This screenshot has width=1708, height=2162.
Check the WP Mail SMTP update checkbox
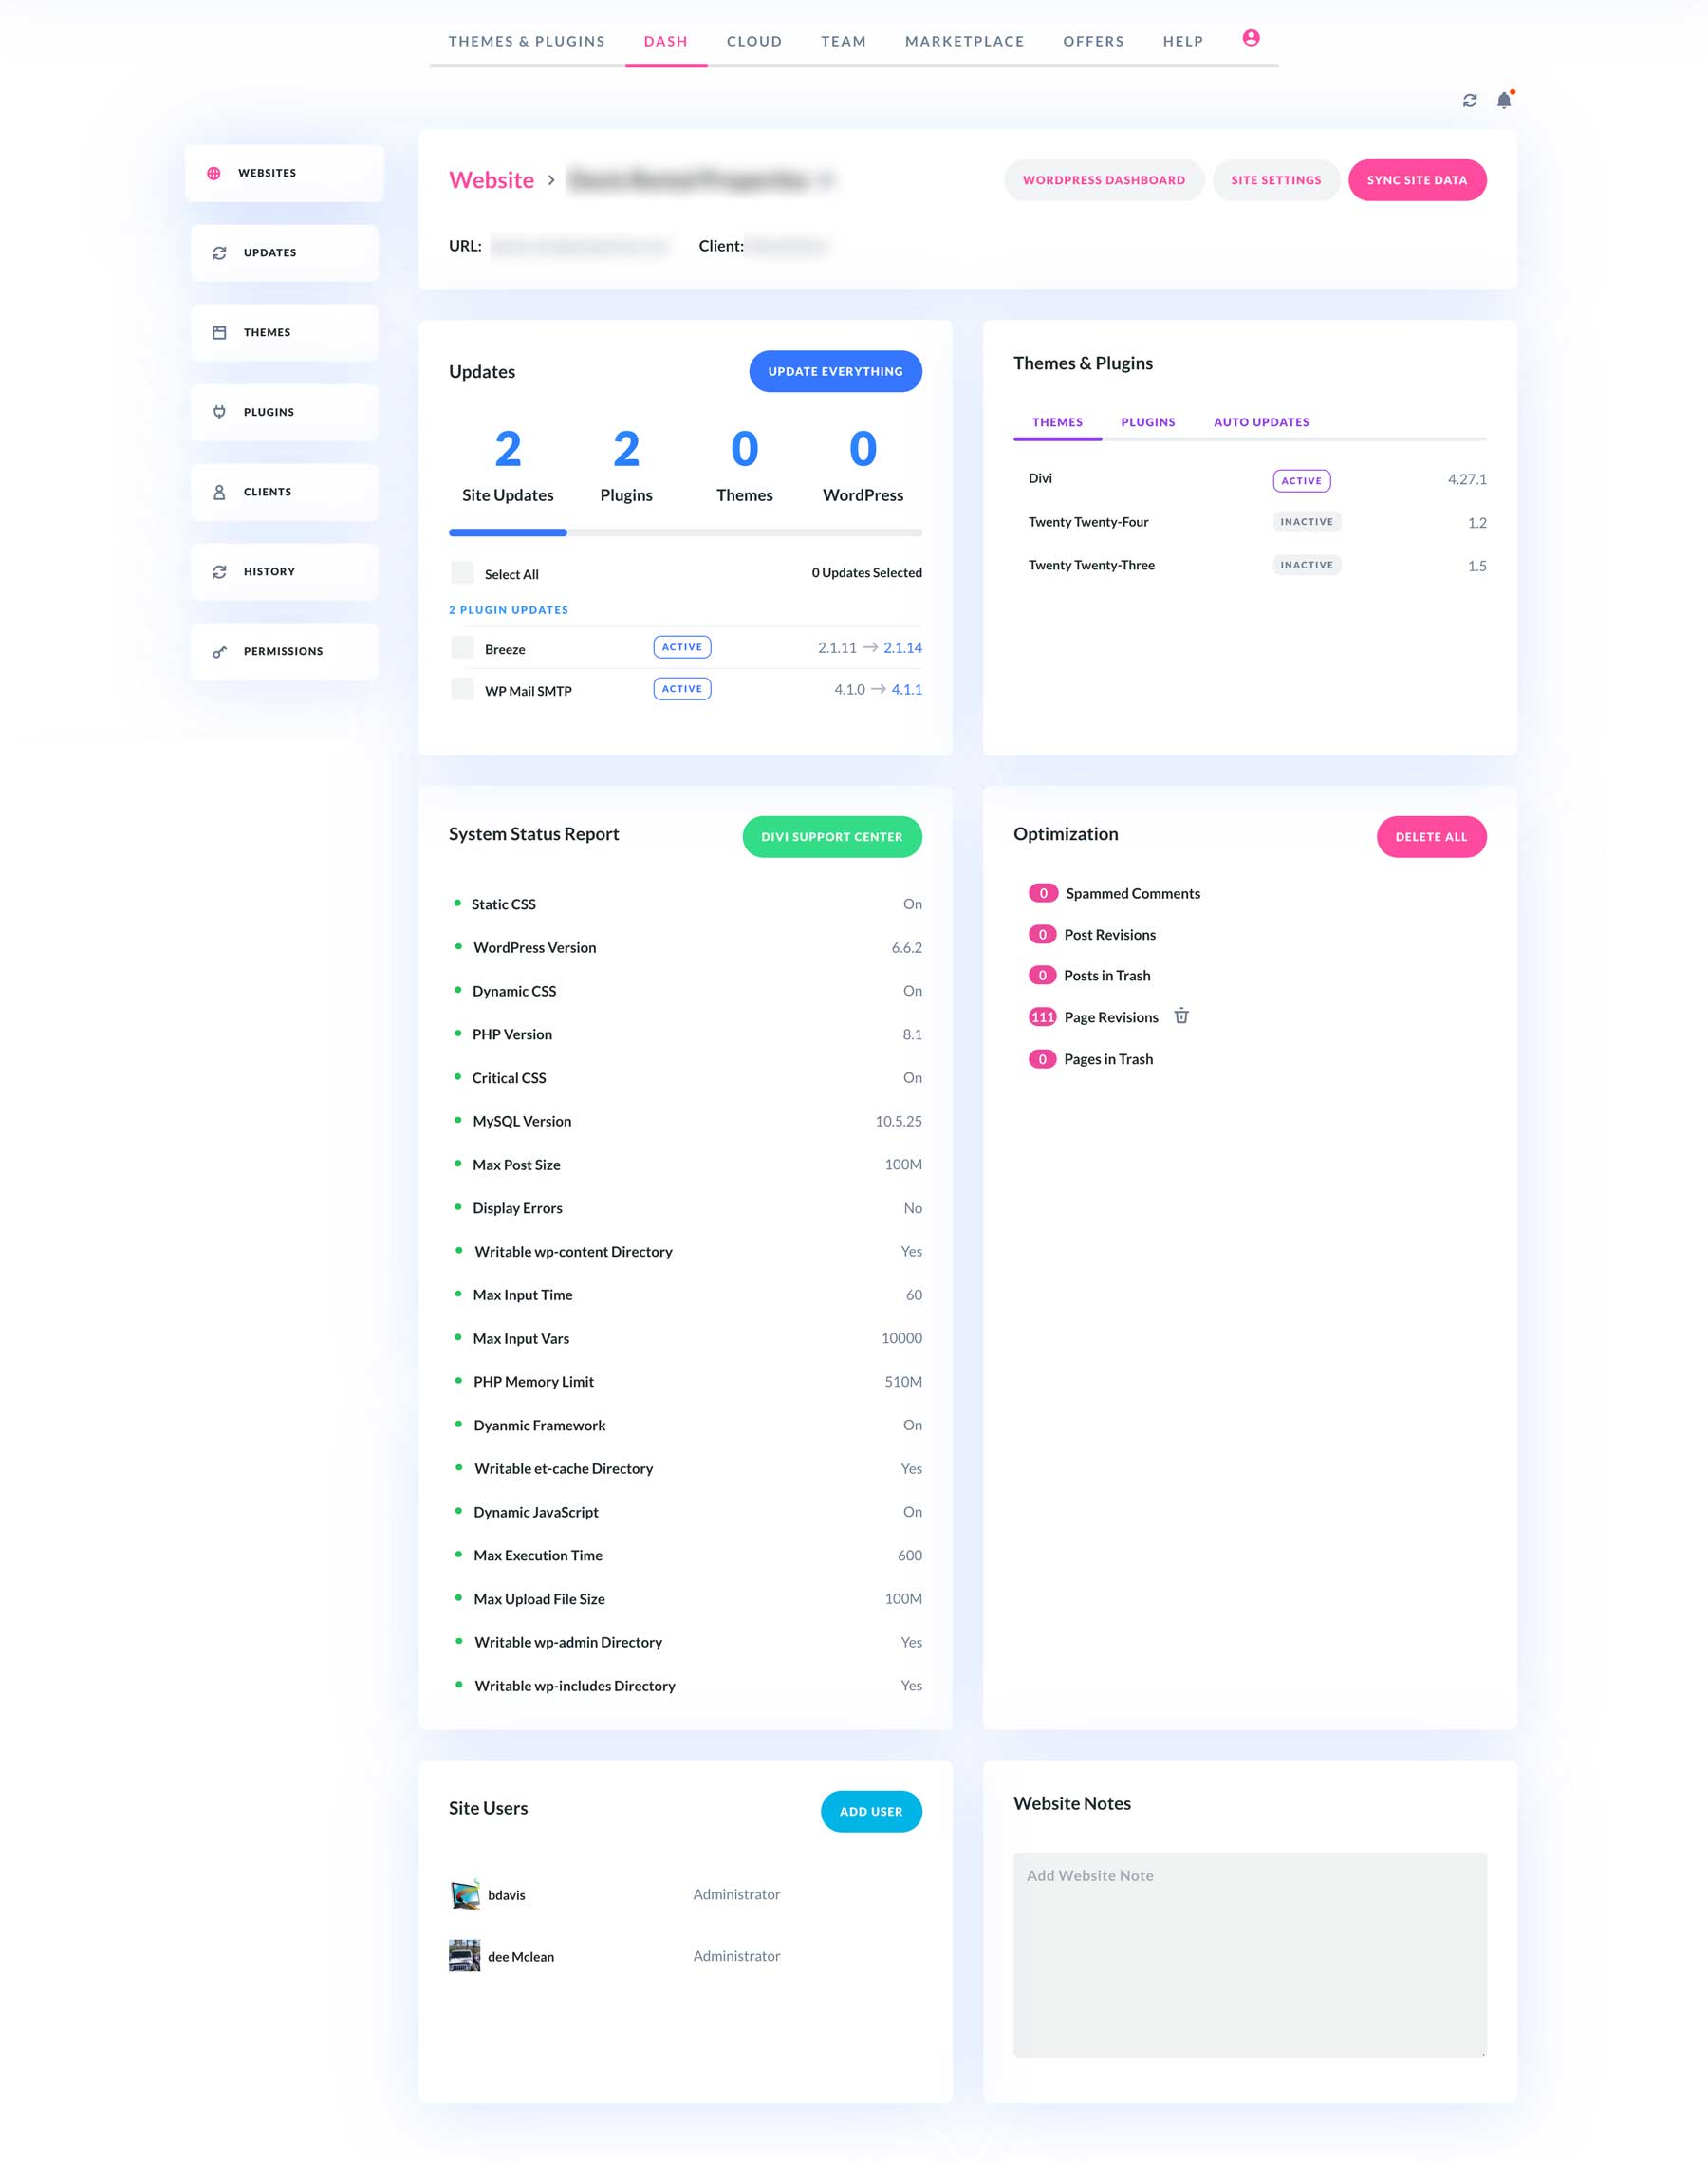(462, 689)
